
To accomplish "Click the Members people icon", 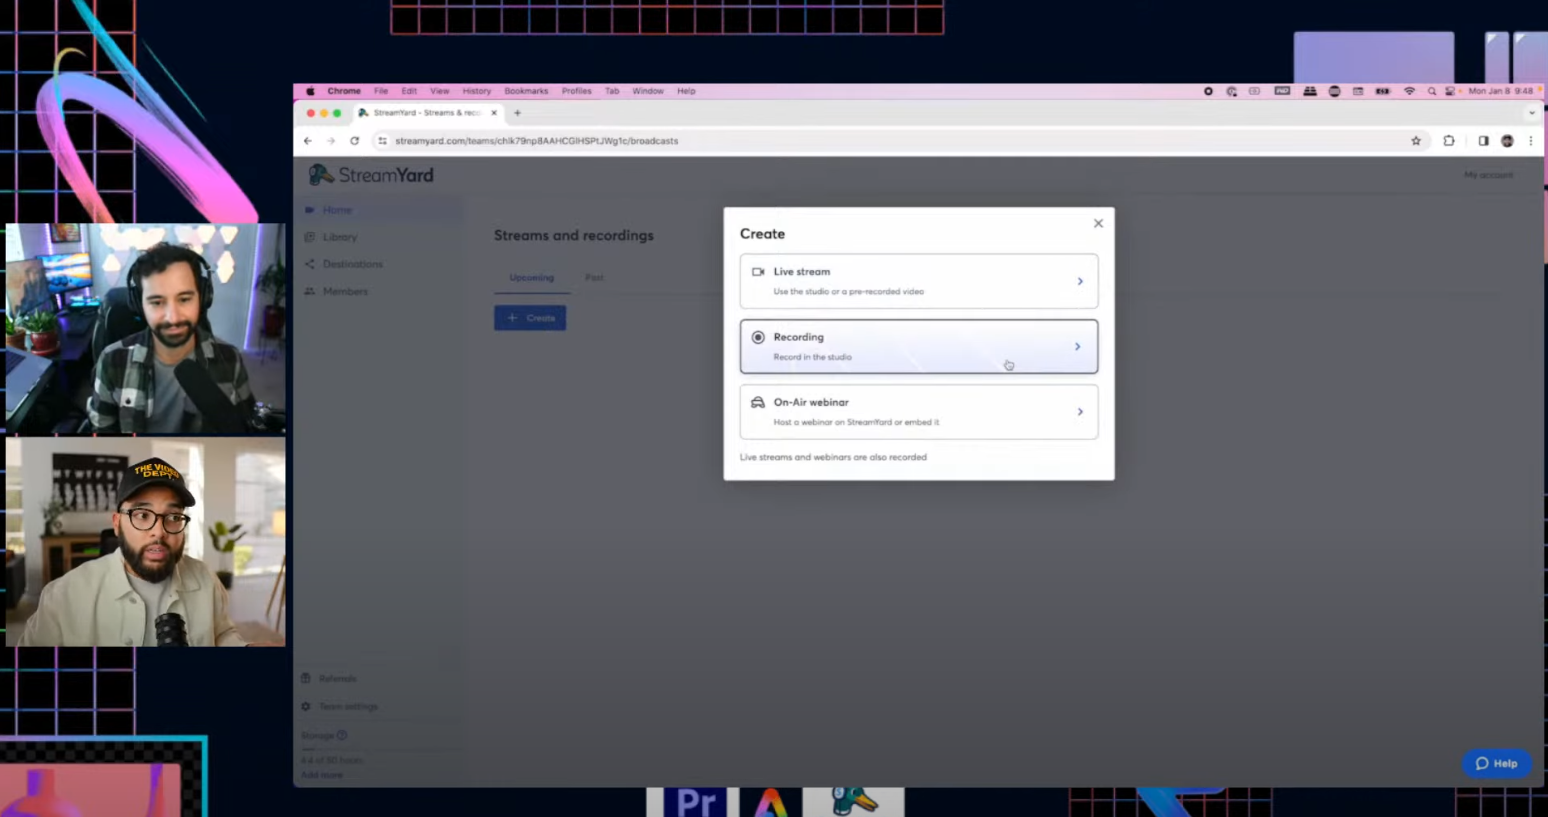I will point(309,291).
